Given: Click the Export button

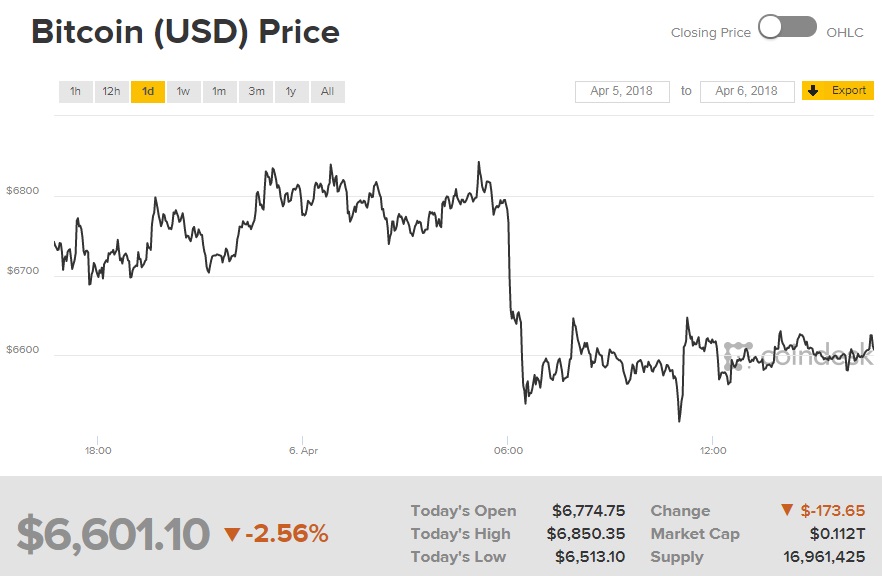Looking at the screenshot, I should click(838, 90).
